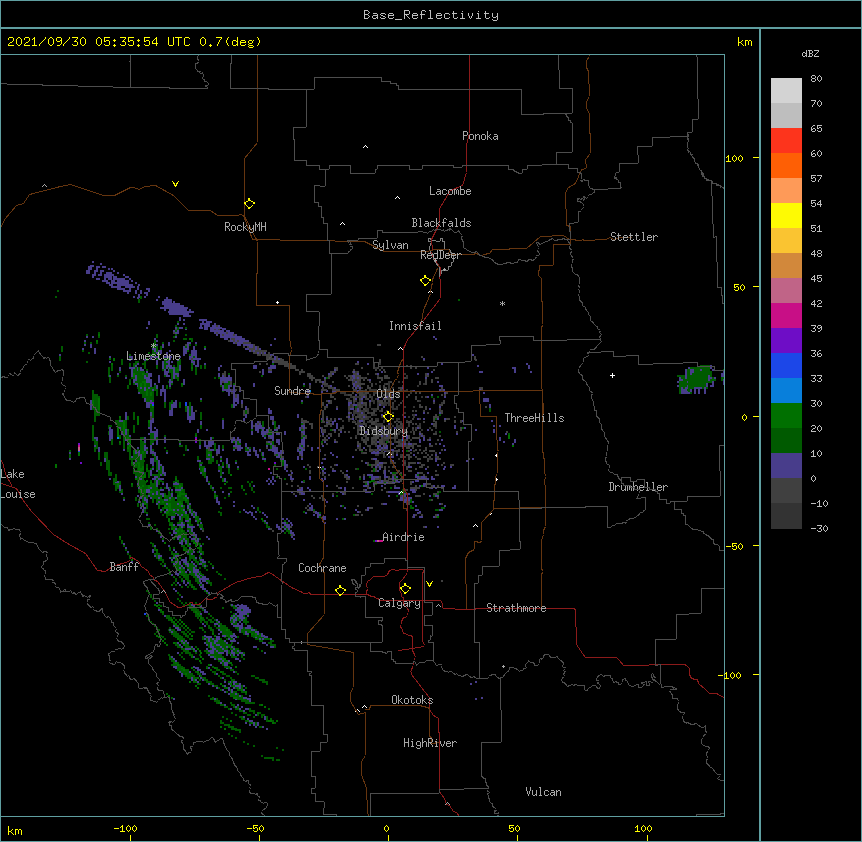Screen dimensions: 862x842
Task: Click the Ponoka city label
Action: [480, 136]
